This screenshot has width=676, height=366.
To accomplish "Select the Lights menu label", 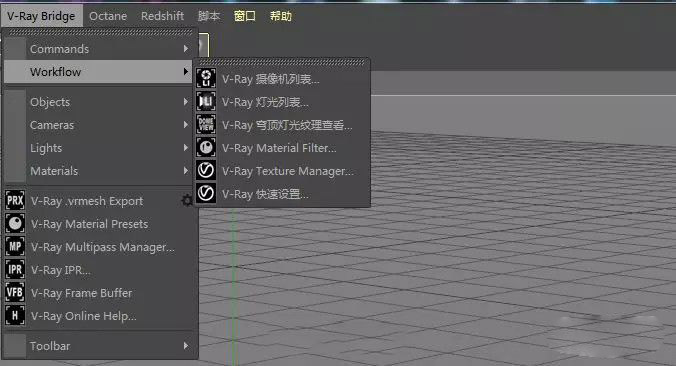I will pyautogui.click(x=46, y=147).
